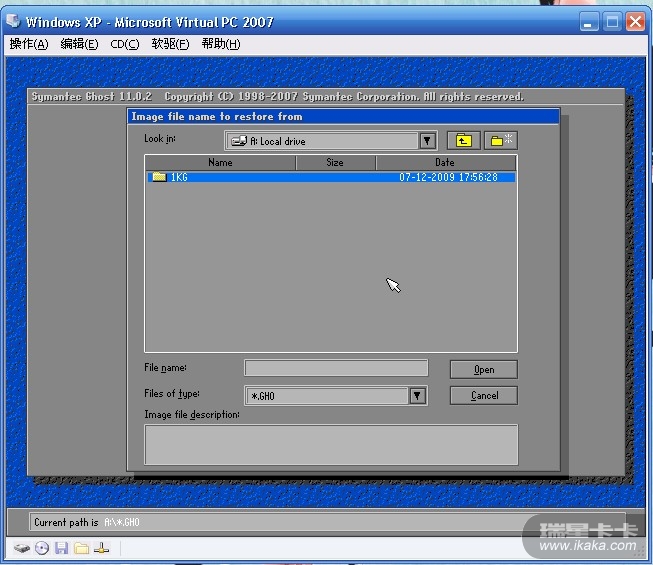The height and width of the screenshot is (565, 653).
Task: Click the shared folder icon in status bar
Action: (x=81, y=548)
